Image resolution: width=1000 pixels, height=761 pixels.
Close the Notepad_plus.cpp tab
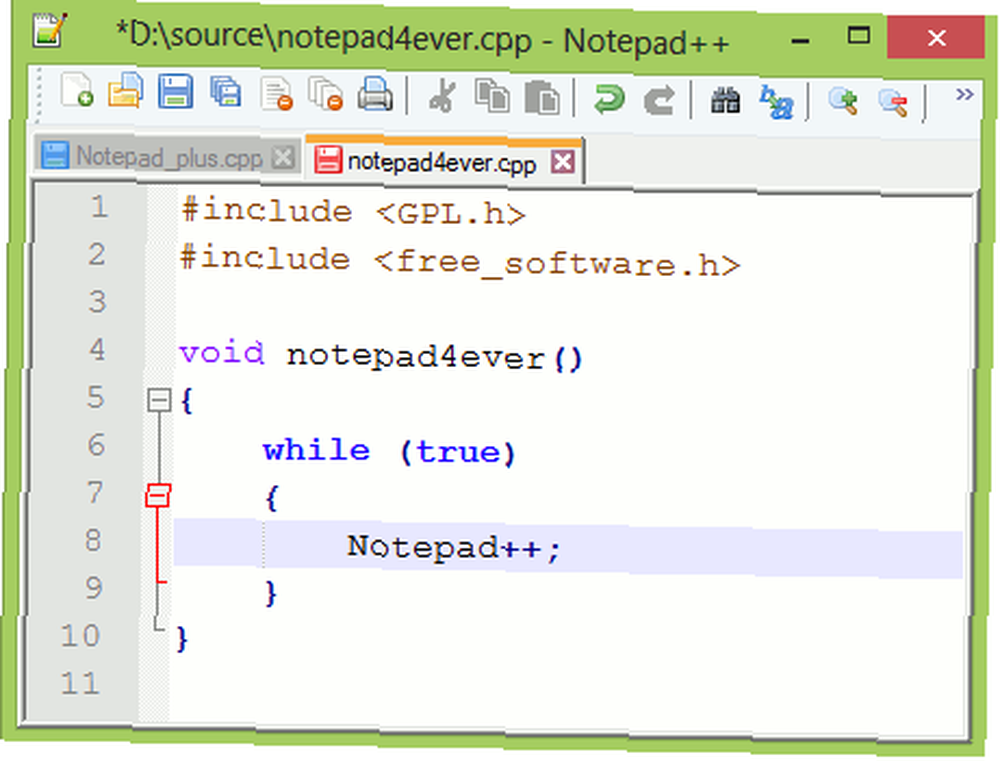coord(283,158)
